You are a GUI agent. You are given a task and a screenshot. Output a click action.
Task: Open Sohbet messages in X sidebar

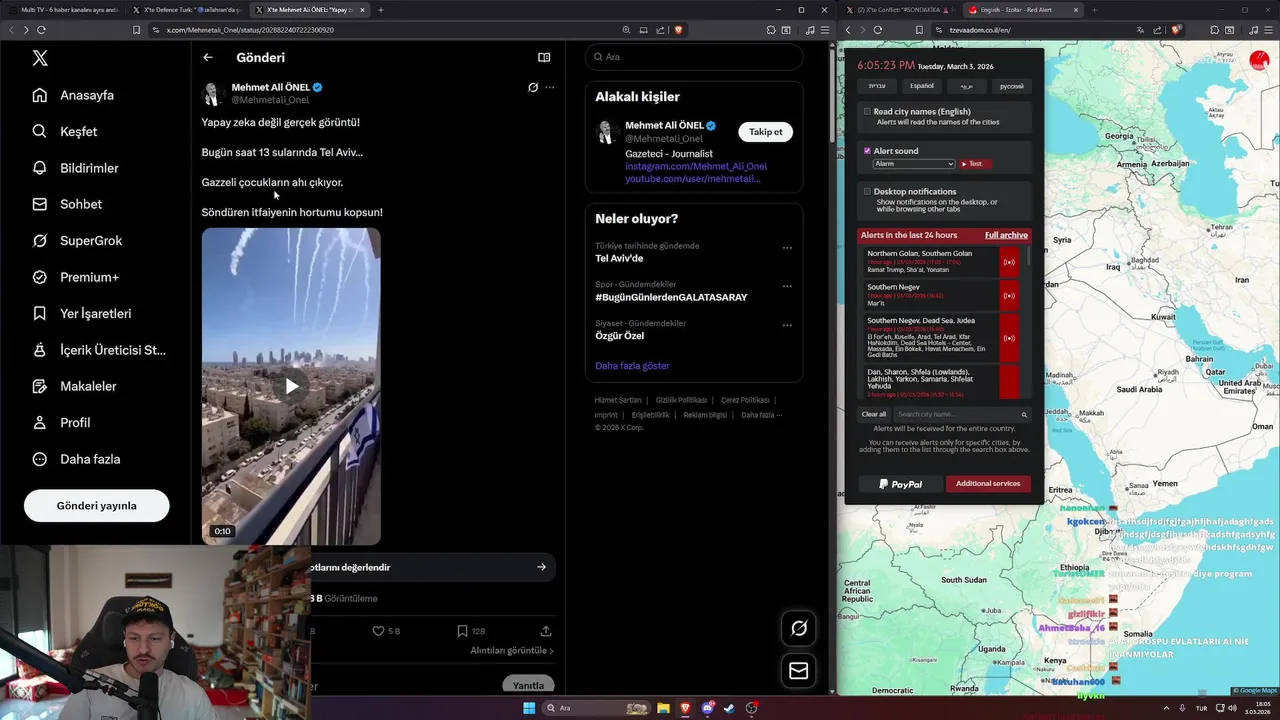pos(67,204)
